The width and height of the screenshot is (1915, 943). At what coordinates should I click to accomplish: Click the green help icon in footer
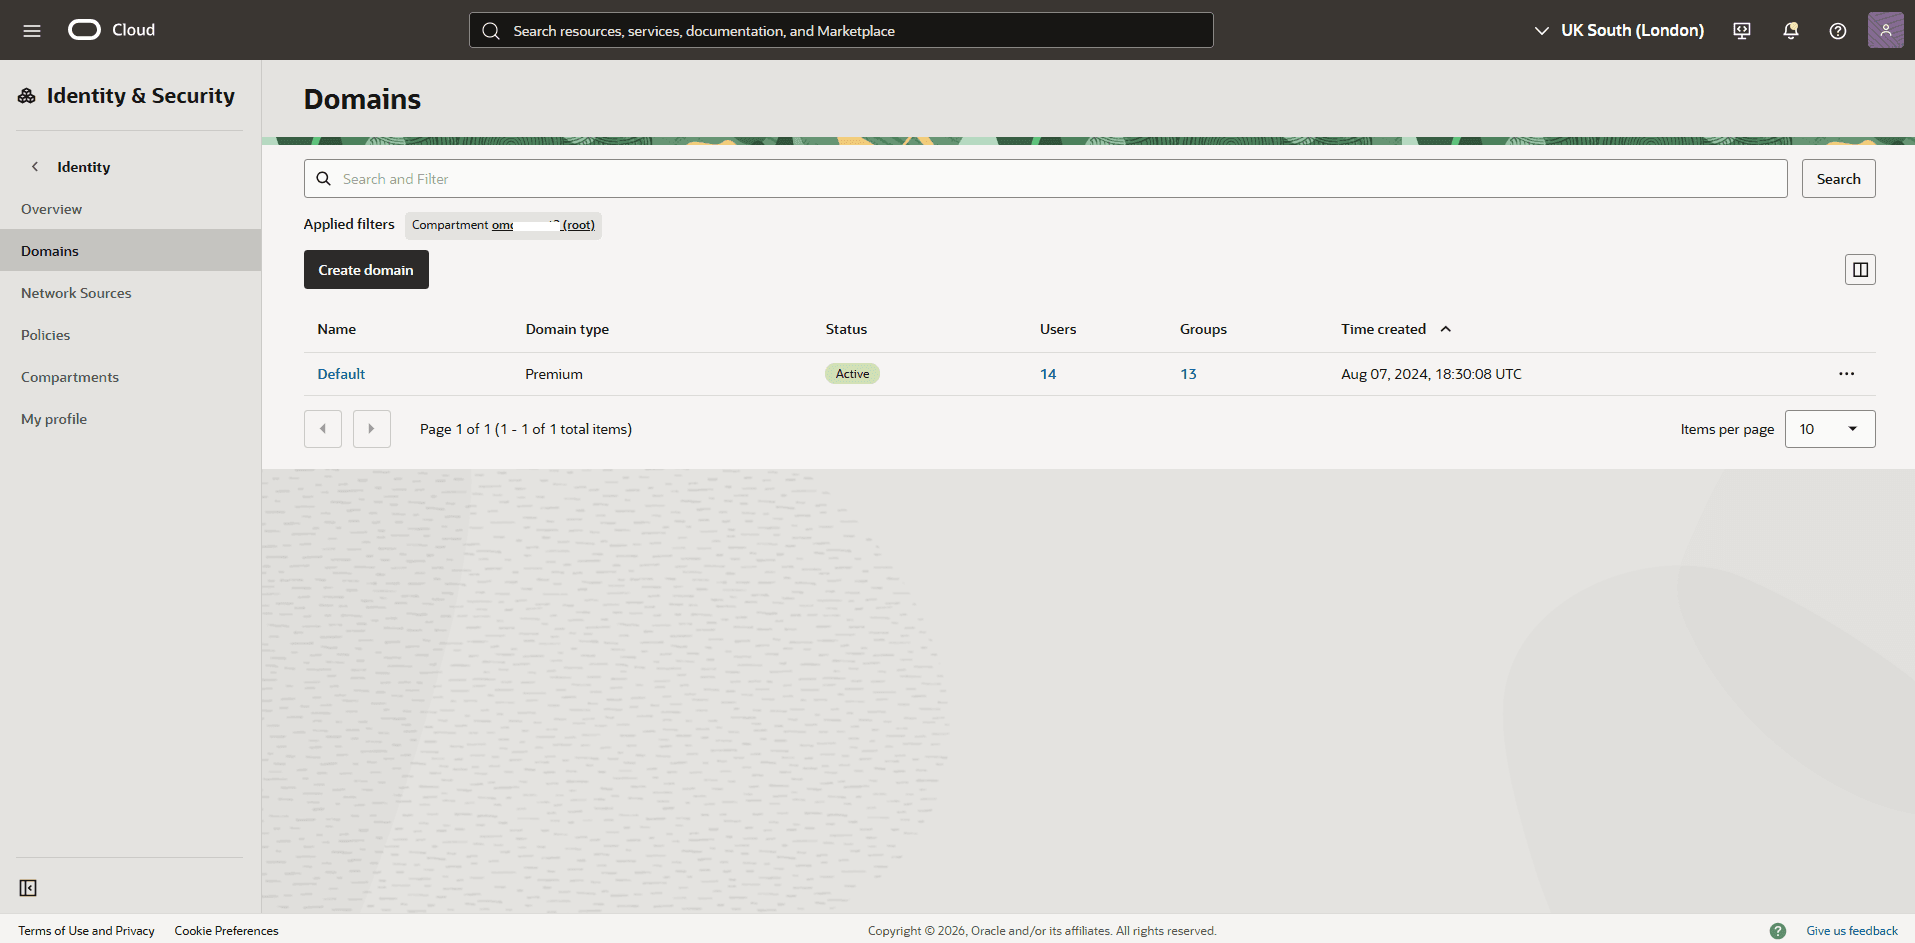1778,931
